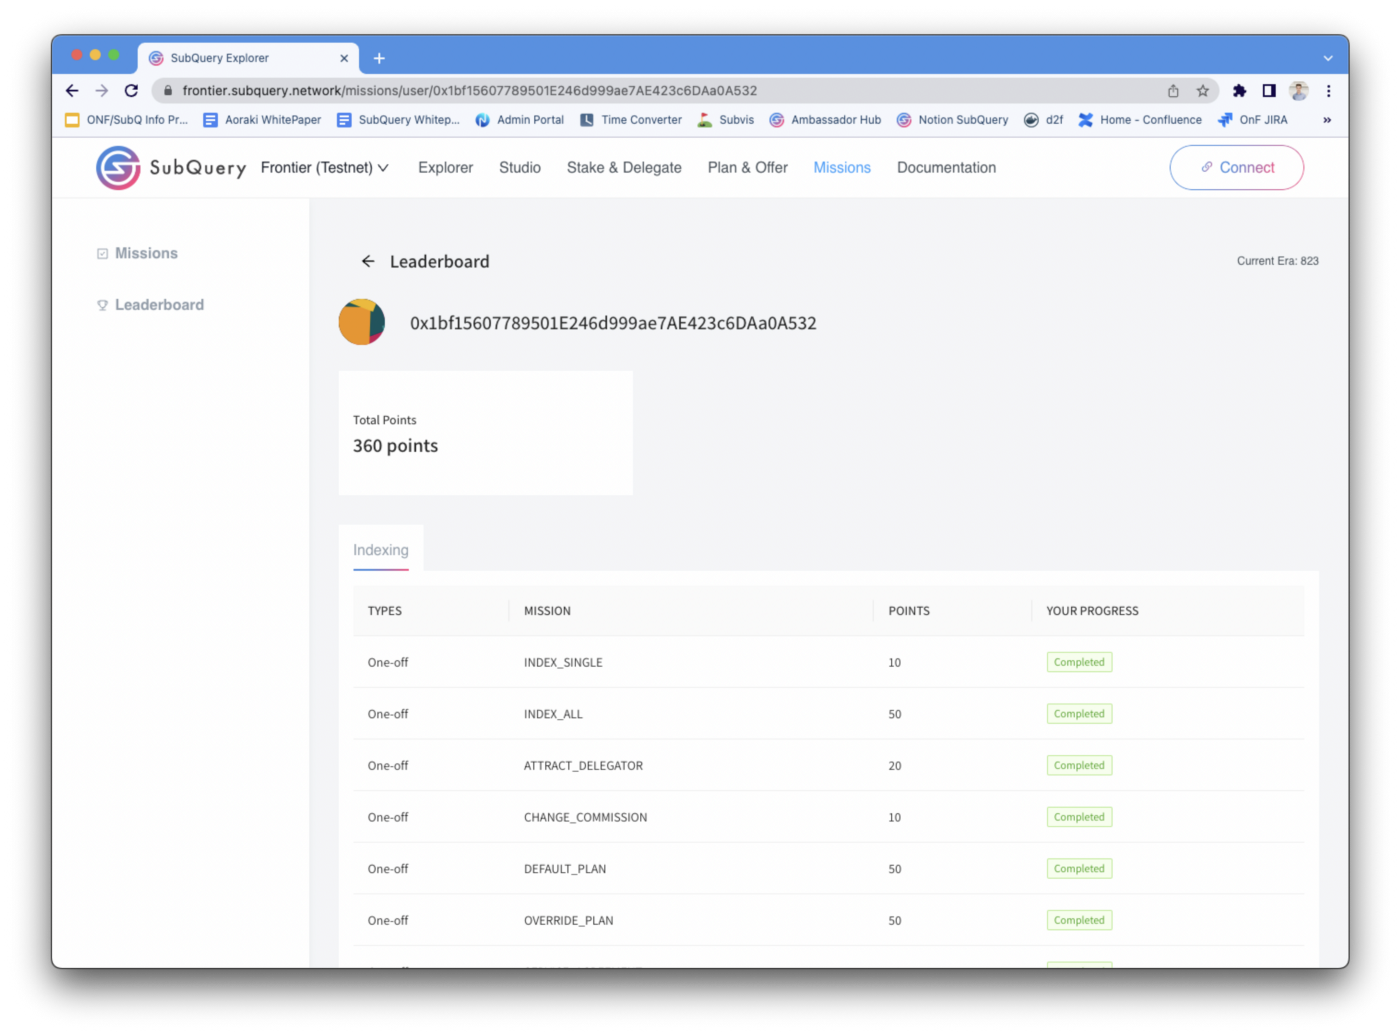Expand the tab search chevron in the title bar
This screenshot has height=1036, width=1400.
click(x=1328, y=58)
